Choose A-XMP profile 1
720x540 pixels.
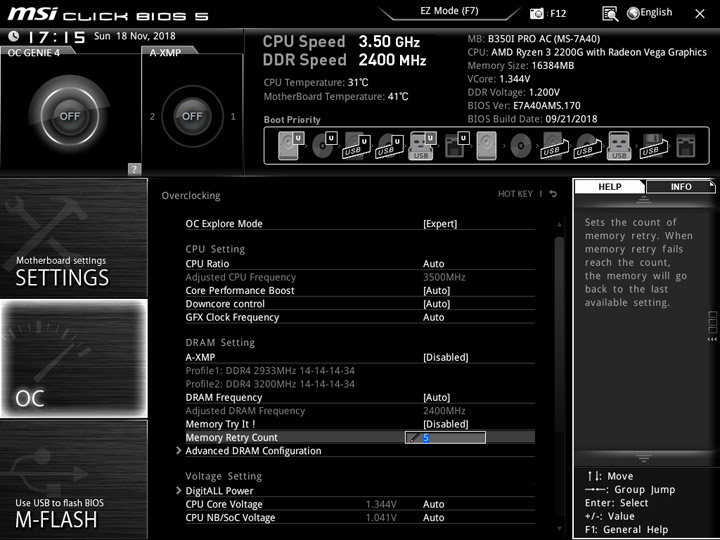[233, 117]
